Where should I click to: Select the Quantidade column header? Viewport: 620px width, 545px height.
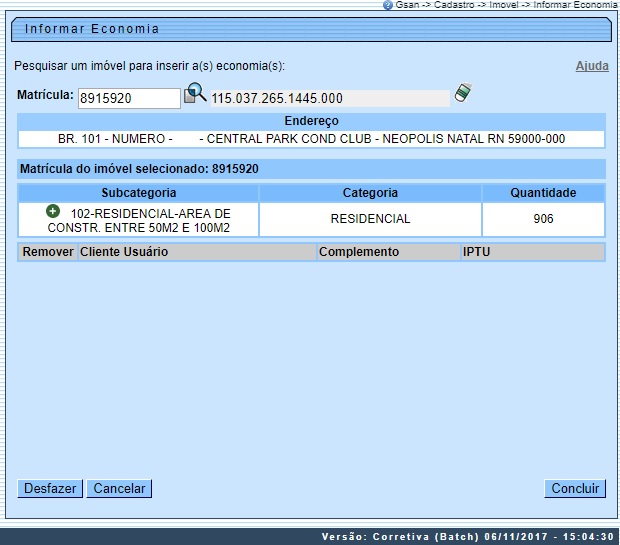[x=543, y=193]
